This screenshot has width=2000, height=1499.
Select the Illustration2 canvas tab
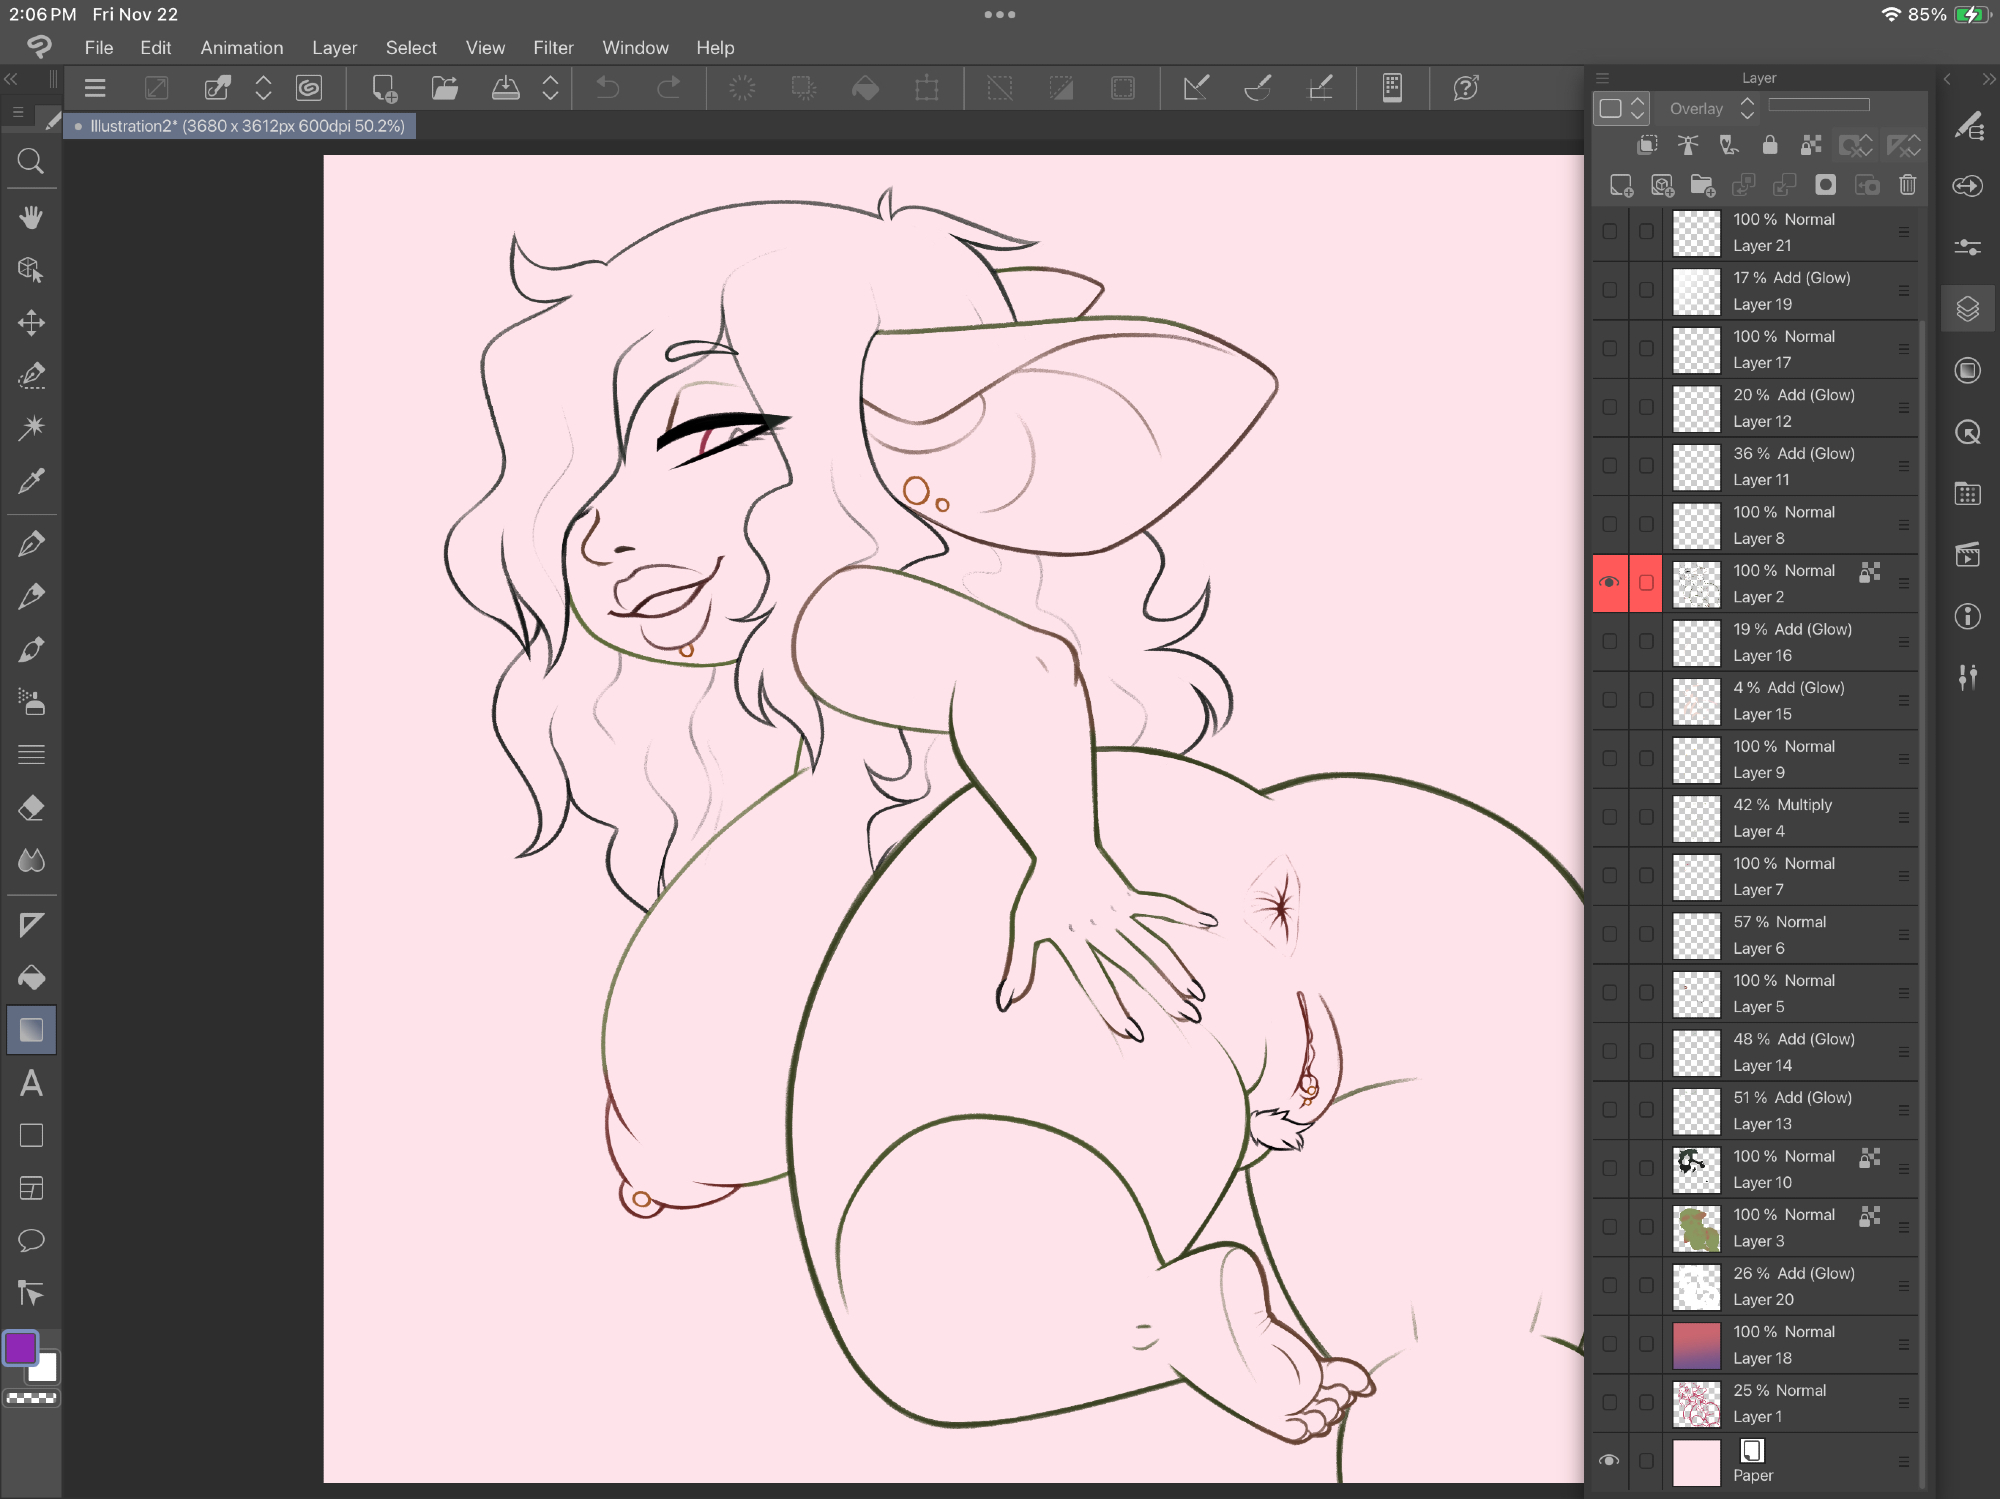coord(240,126)
